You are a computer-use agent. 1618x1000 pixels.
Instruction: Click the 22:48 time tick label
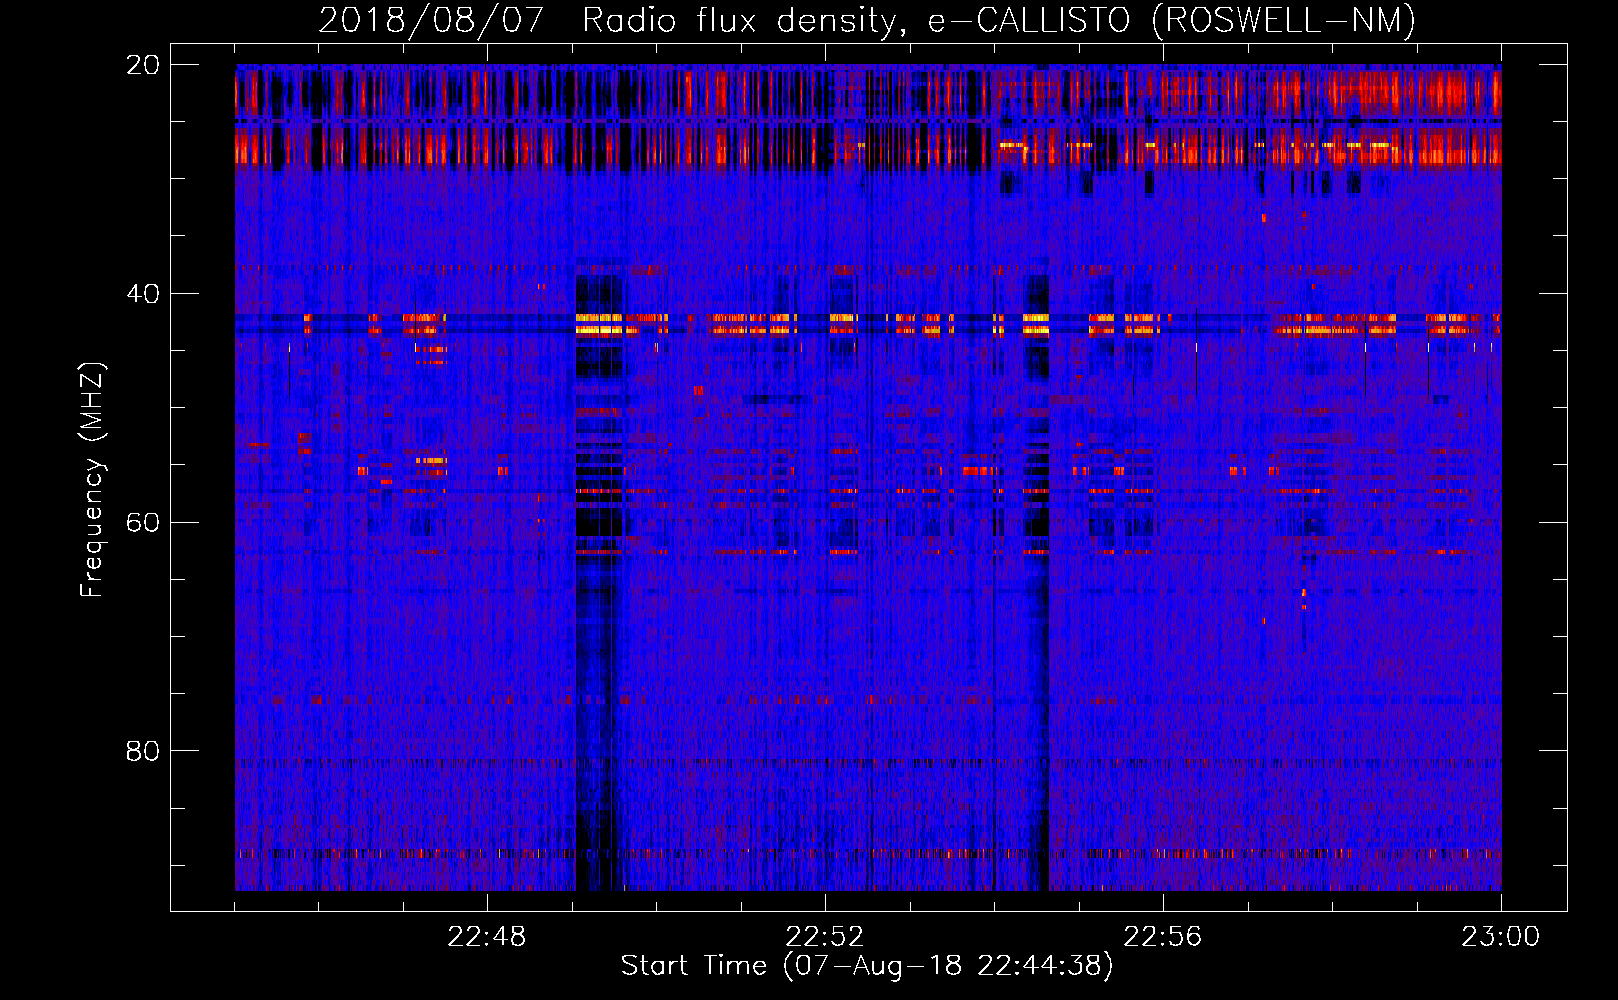coord(487,937)
